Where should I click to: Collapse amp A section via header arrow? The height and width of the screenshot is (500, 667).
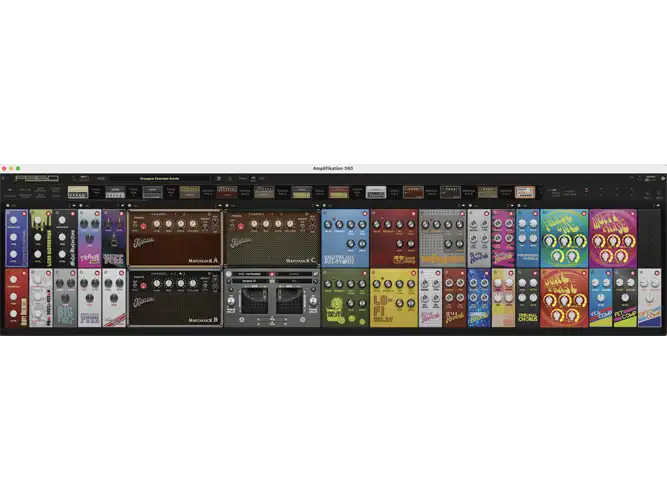[x=220, y=206]
